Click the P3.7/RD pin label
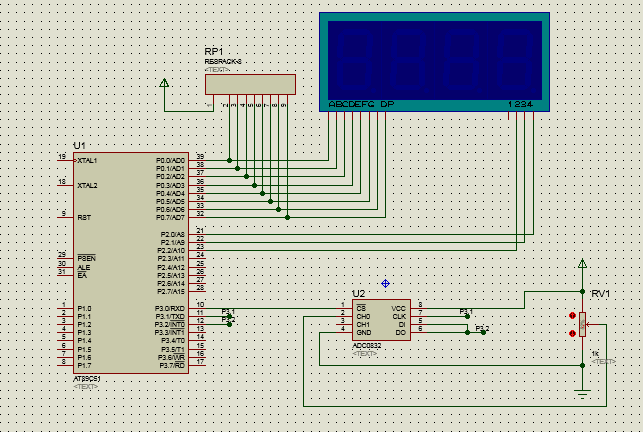The height and width of the screenshot is (432, 643). point(172,366)
